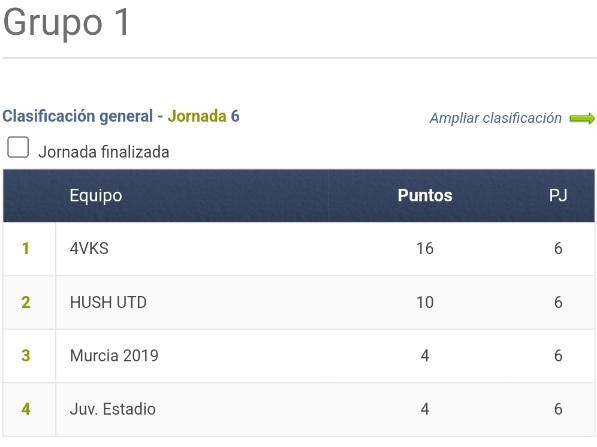This screenshot has width=597, height=447.
Task: Select the Jornada 6 label
Action: [x=203, y=116]
